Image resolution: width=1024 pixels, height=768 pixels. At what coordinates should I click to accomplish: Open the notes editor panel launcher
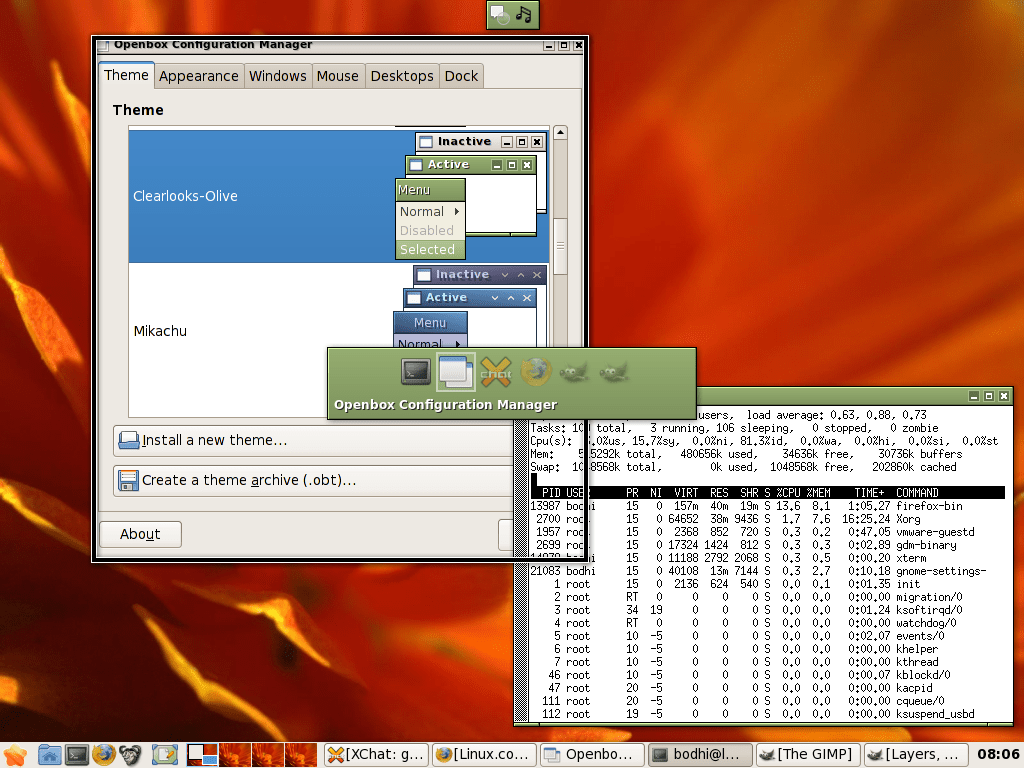tap(165, 755)
